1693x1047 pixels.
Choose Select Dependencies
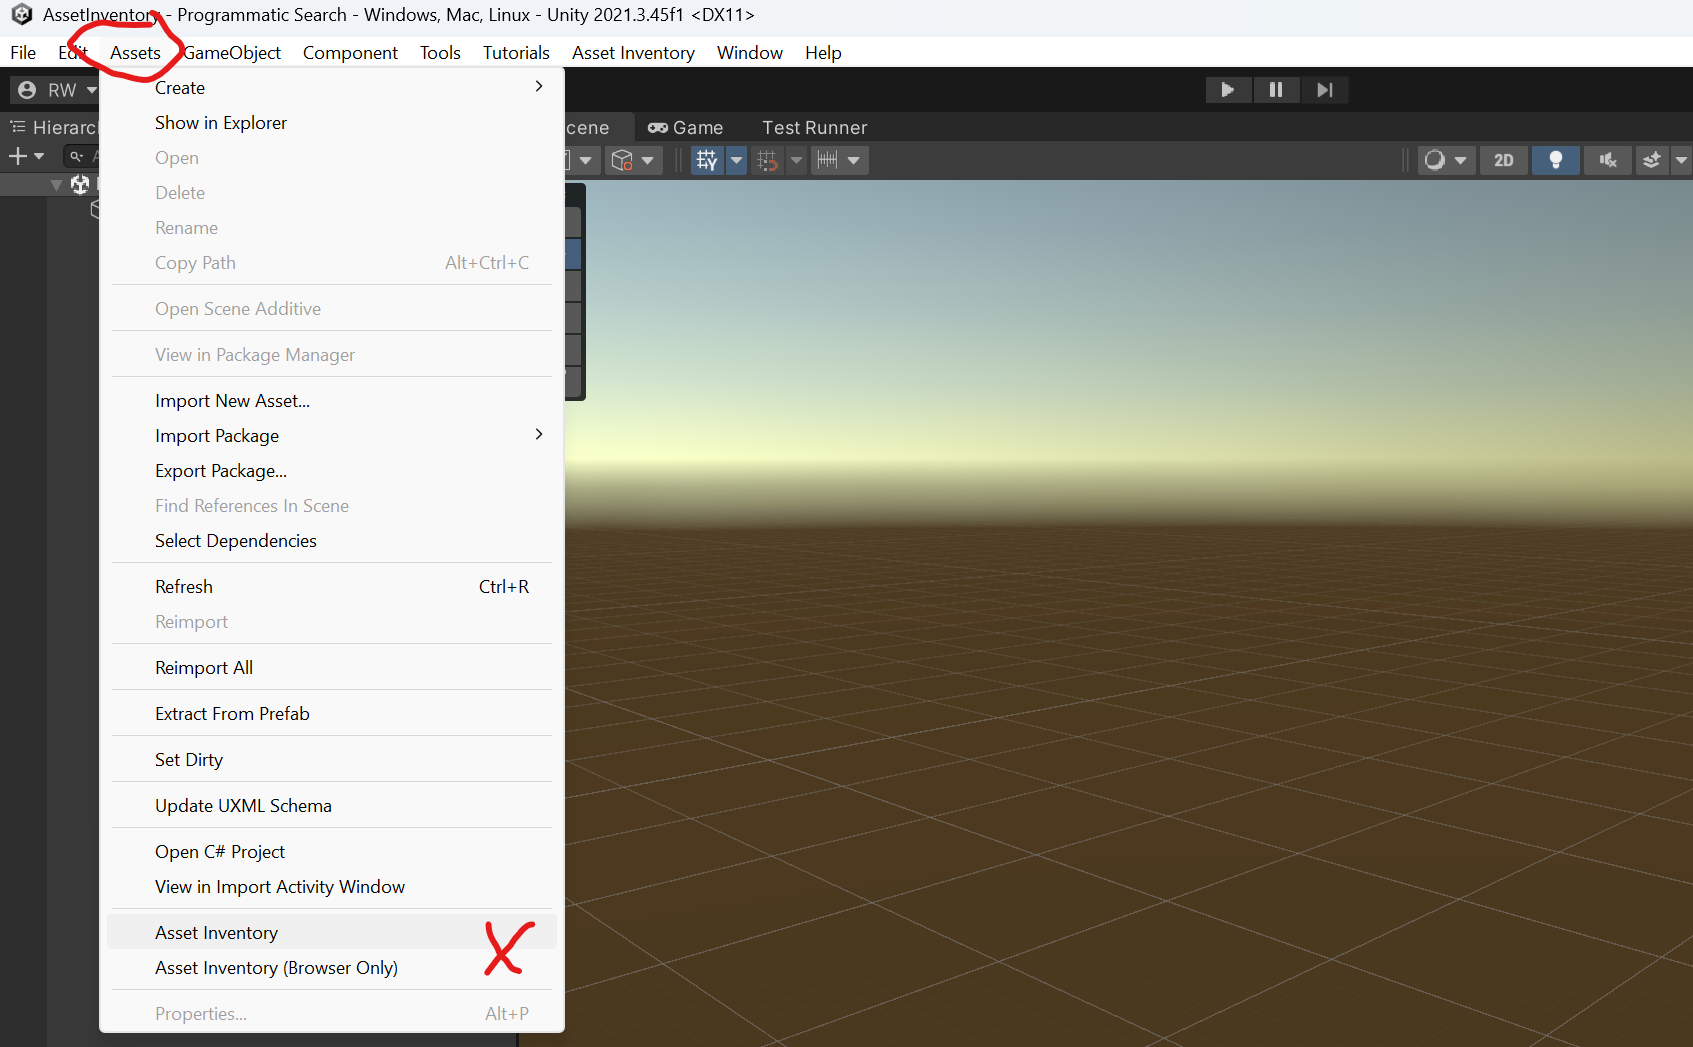(332, 540)
